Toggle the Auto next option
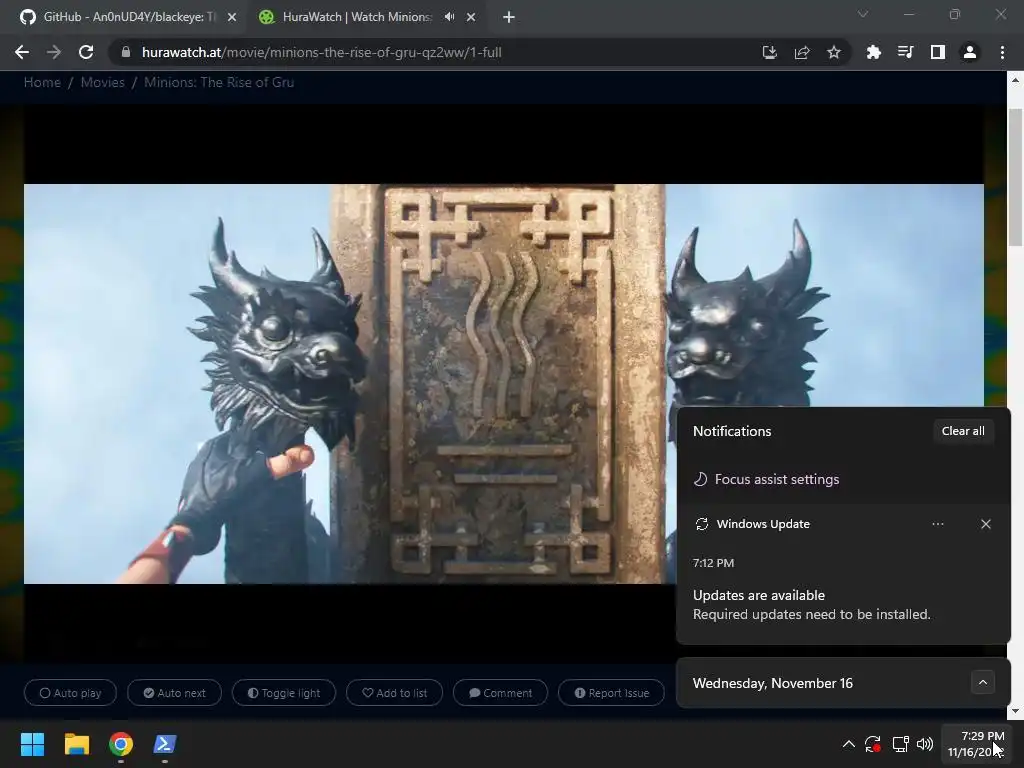 click(174, 693)
